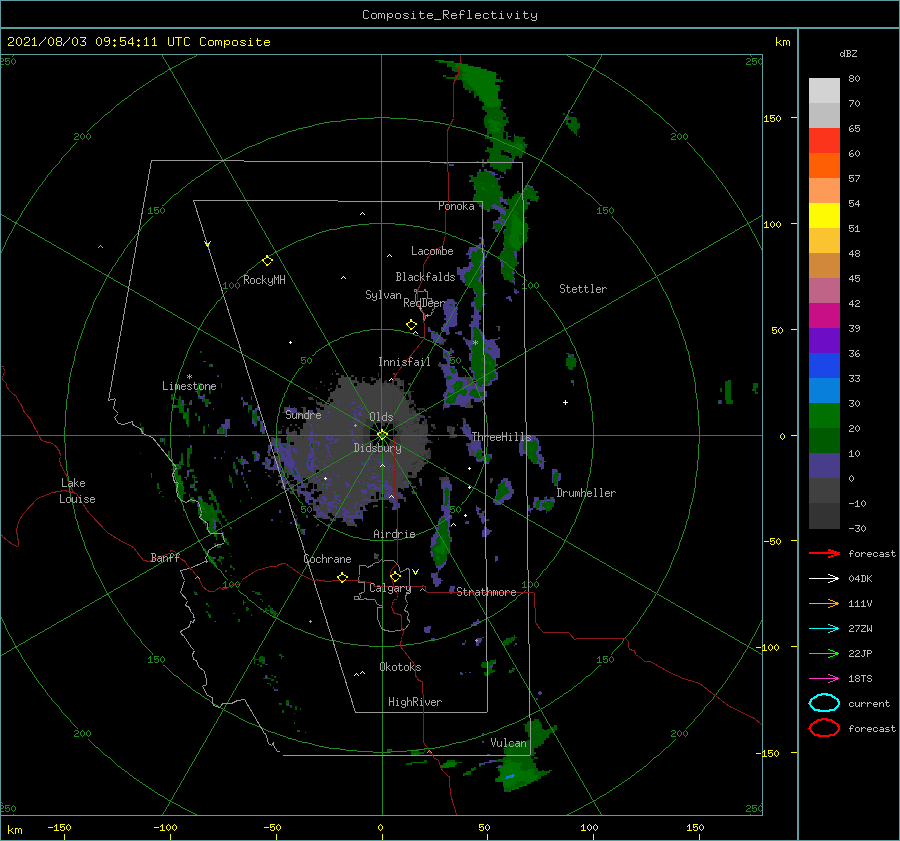The image size is (900, 841).
Task: Click the Drumheller label on map
Action: pos(586,493)
